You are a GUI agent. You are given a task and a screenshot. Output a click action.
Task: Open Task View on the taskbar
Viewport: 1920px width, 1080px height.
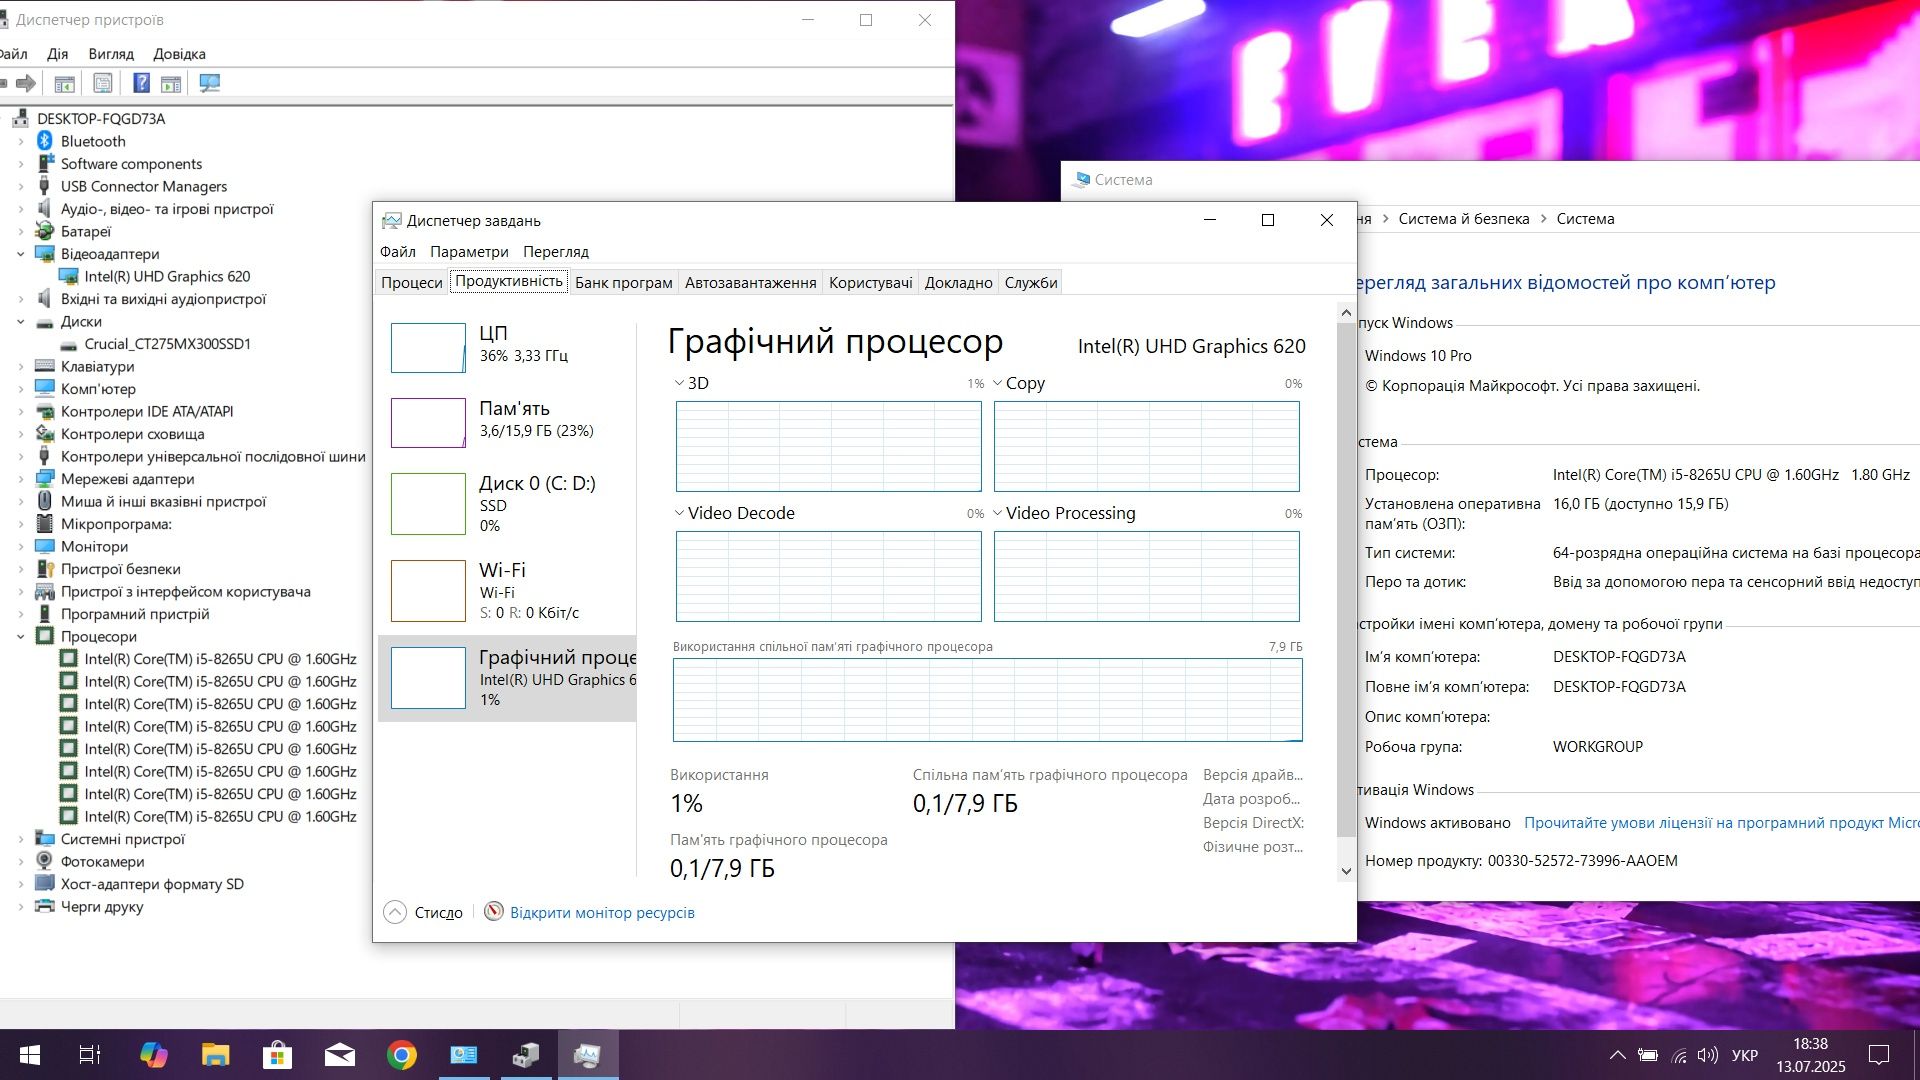click(x=90, y=1055)
